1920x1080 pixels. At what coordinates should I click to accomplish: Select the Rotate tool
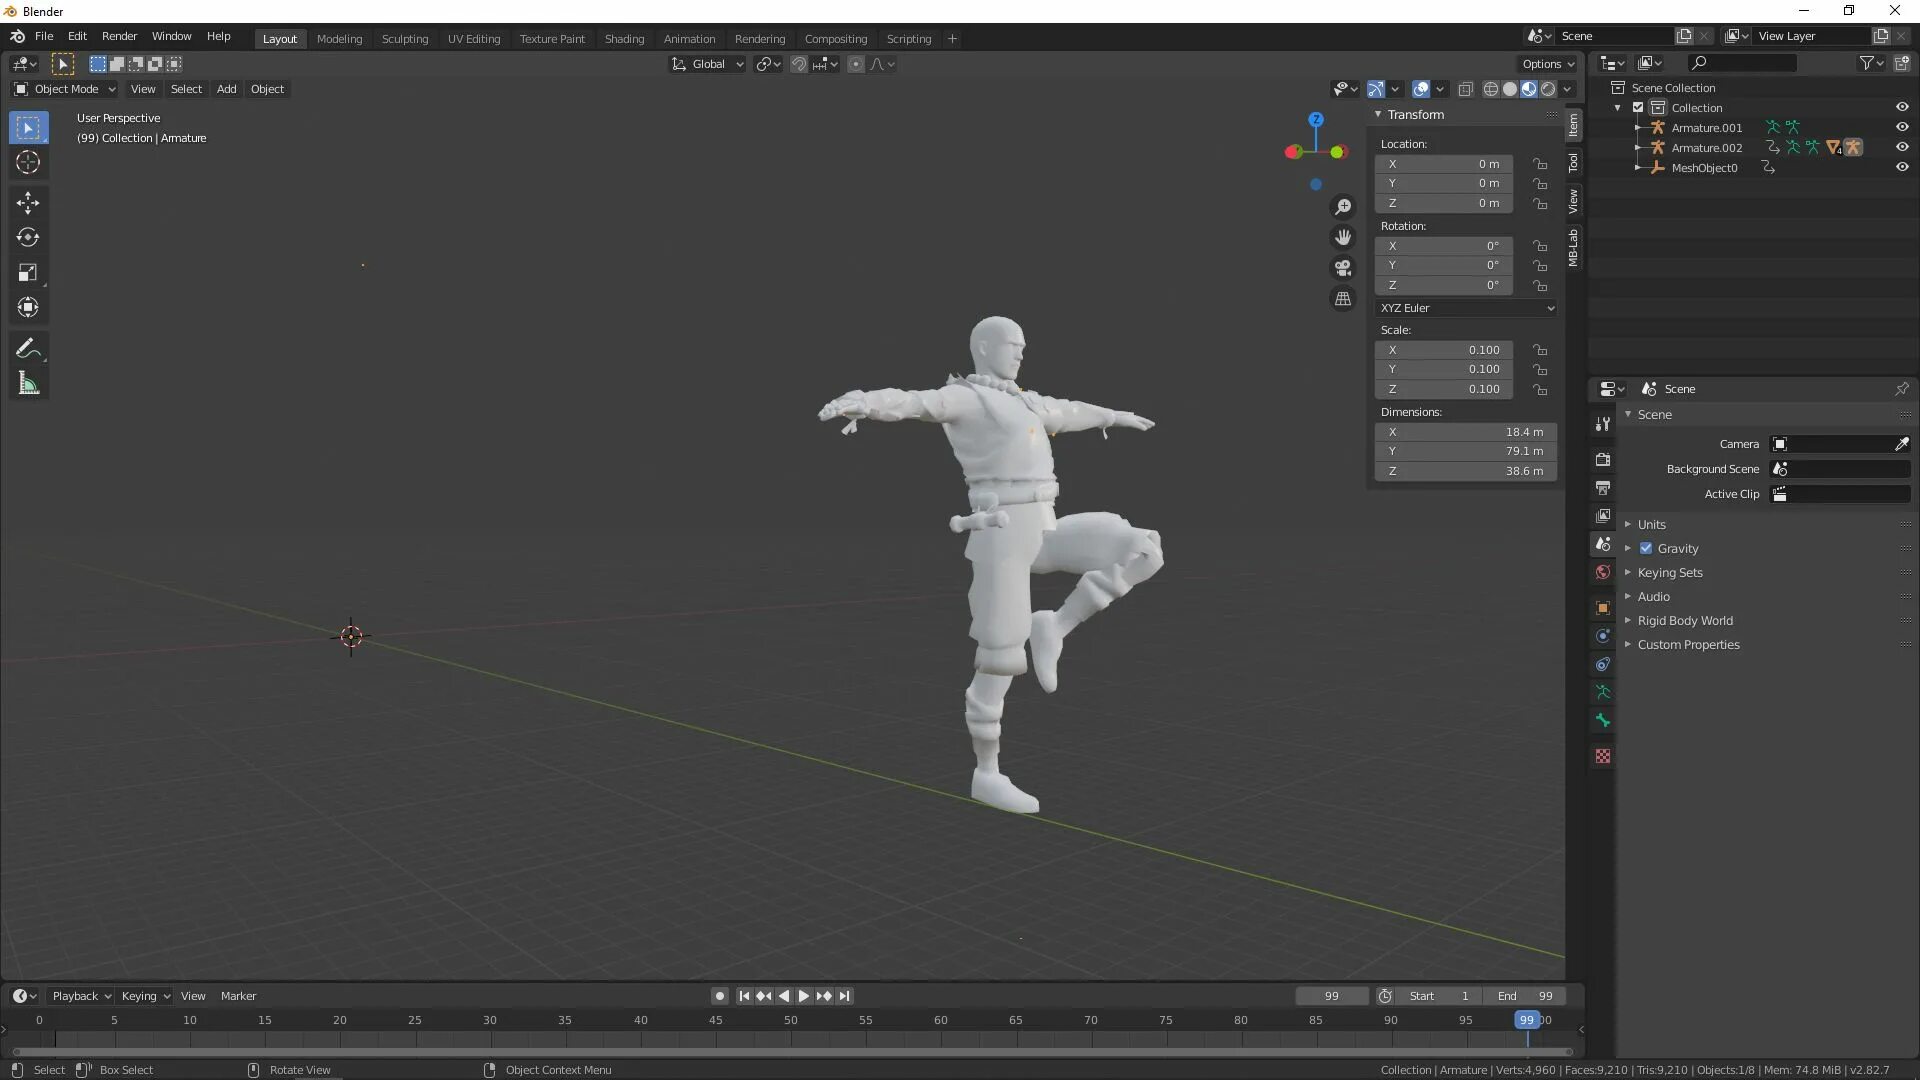click(28, 238)
